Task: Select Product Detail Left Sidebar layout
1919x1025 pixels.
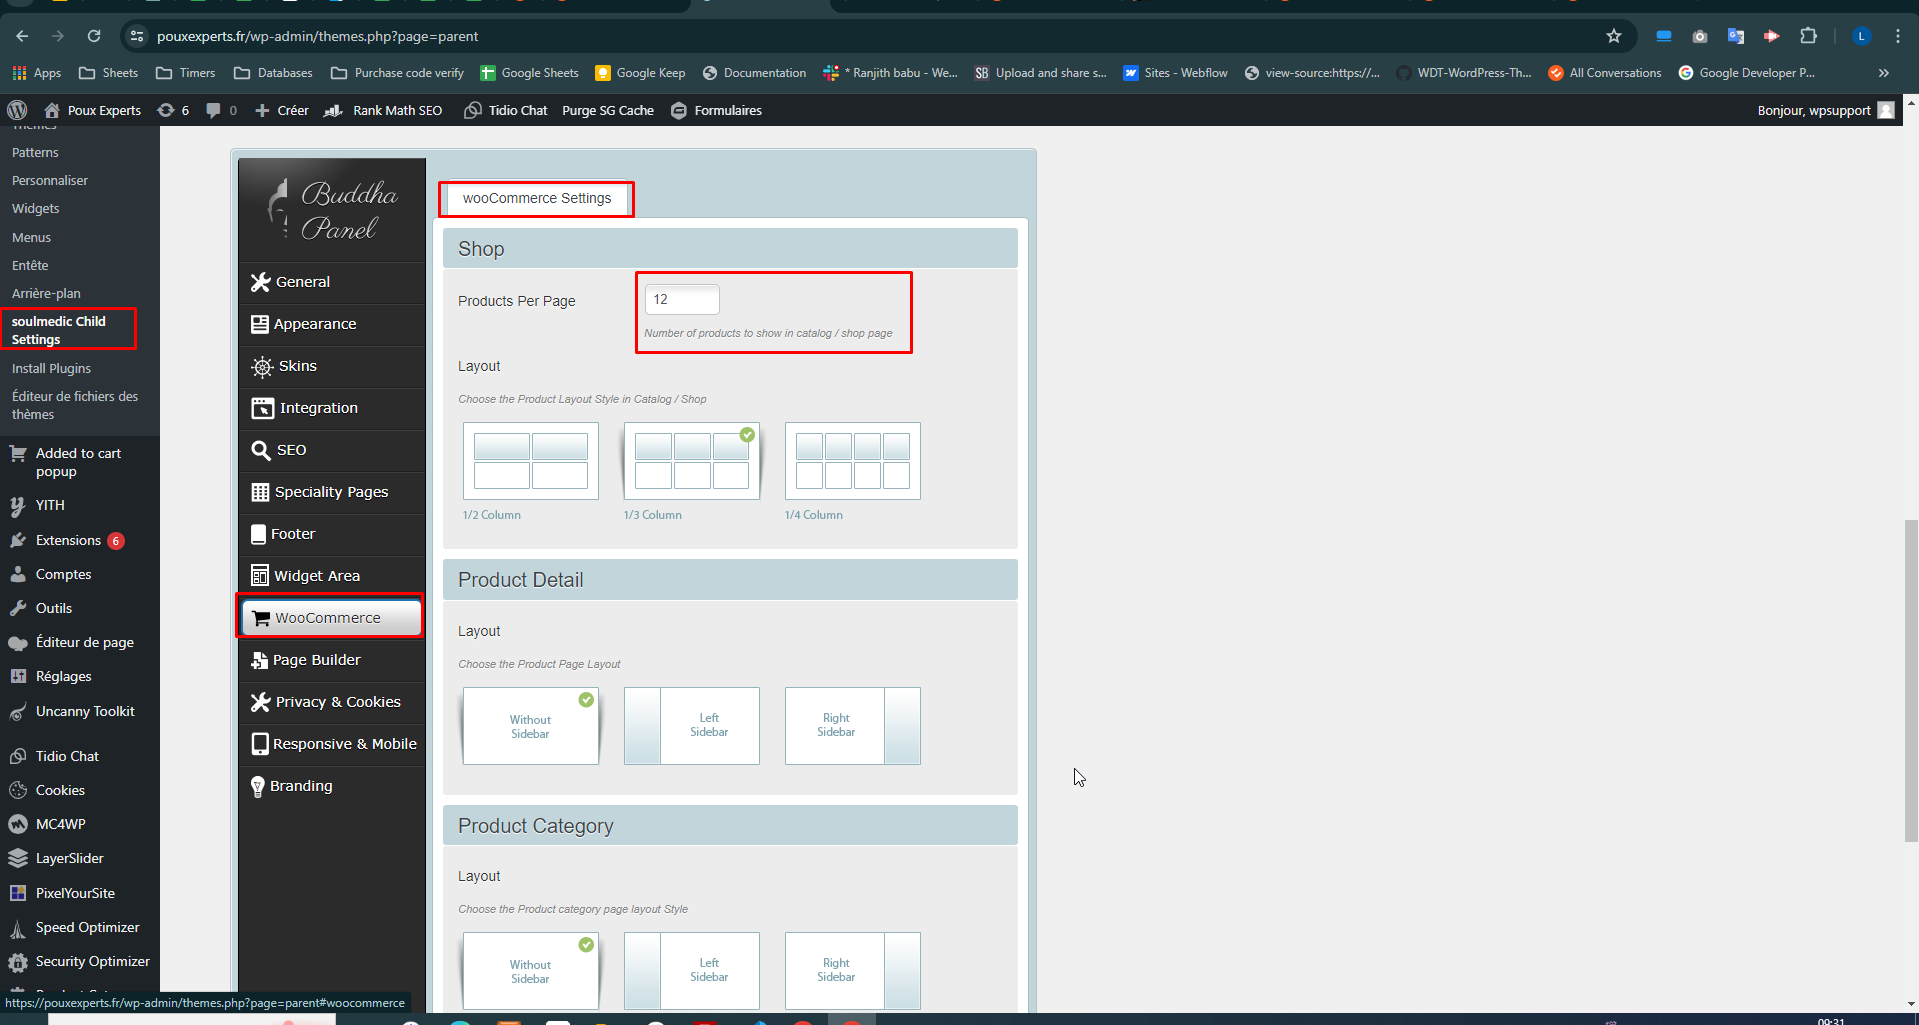Action: (x=692, y=726)
